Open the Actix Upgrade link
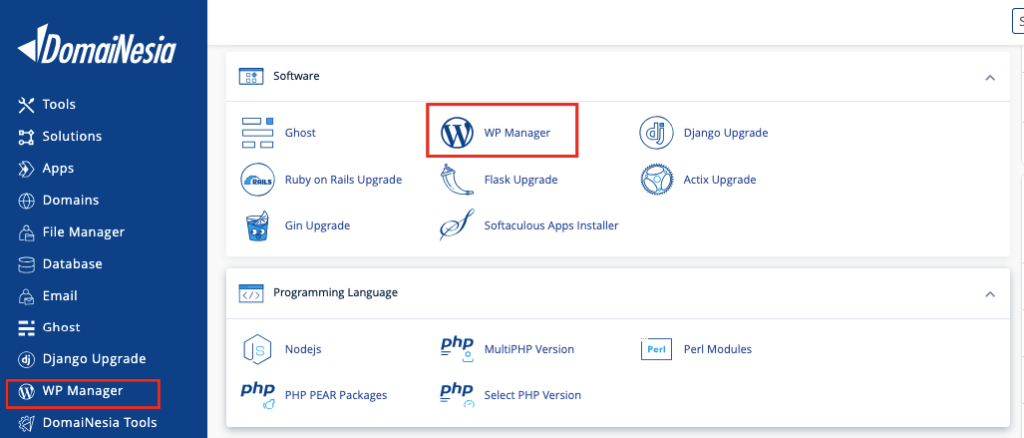This screenshot has width=1024, height=438. pyautogui.click(x=720, y=180)
